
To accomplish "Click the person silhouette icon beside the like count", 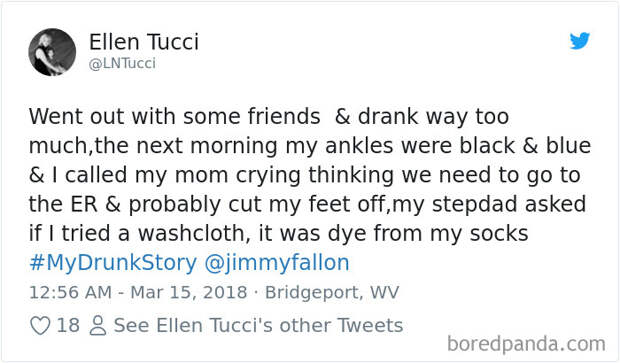I will point(98,326).
